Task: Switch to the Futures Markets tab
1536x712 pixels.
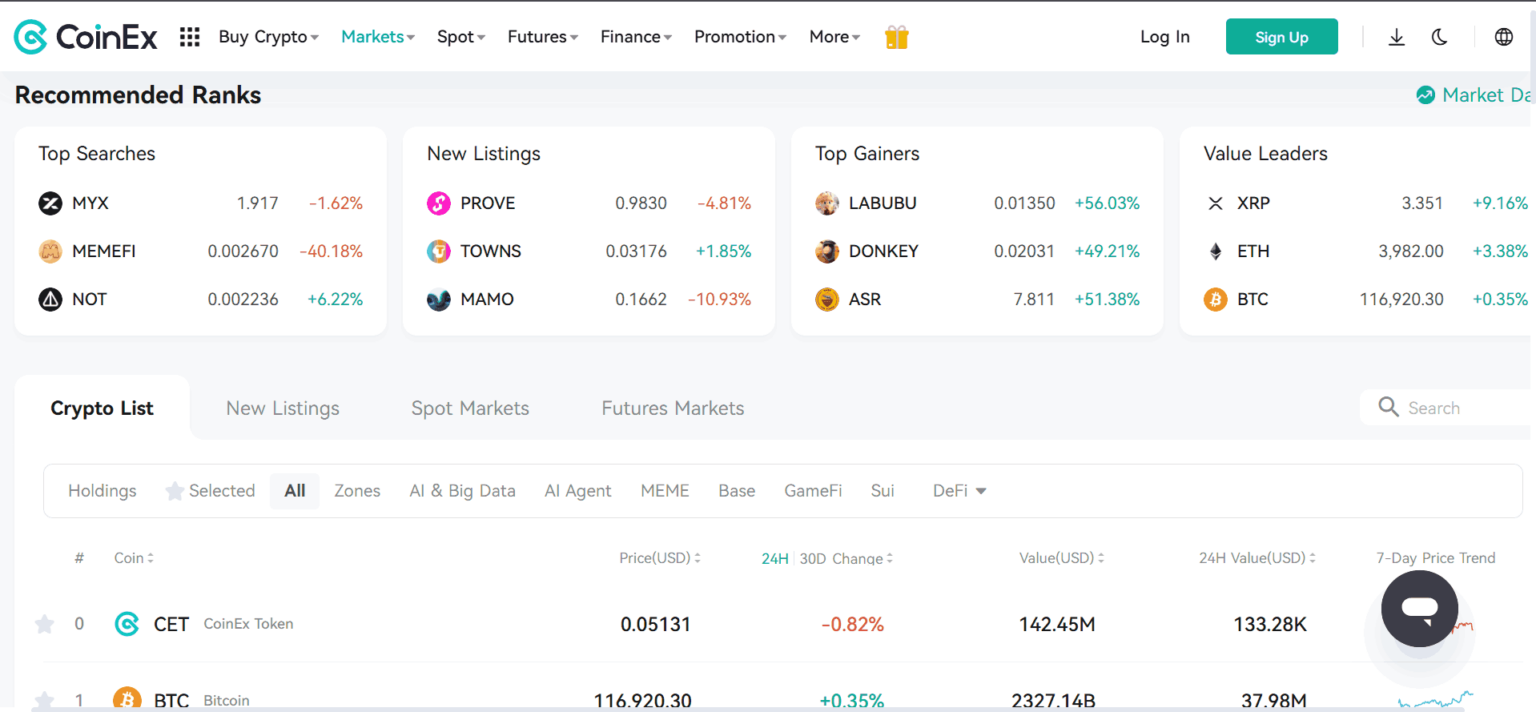Action: click(672, 408)
